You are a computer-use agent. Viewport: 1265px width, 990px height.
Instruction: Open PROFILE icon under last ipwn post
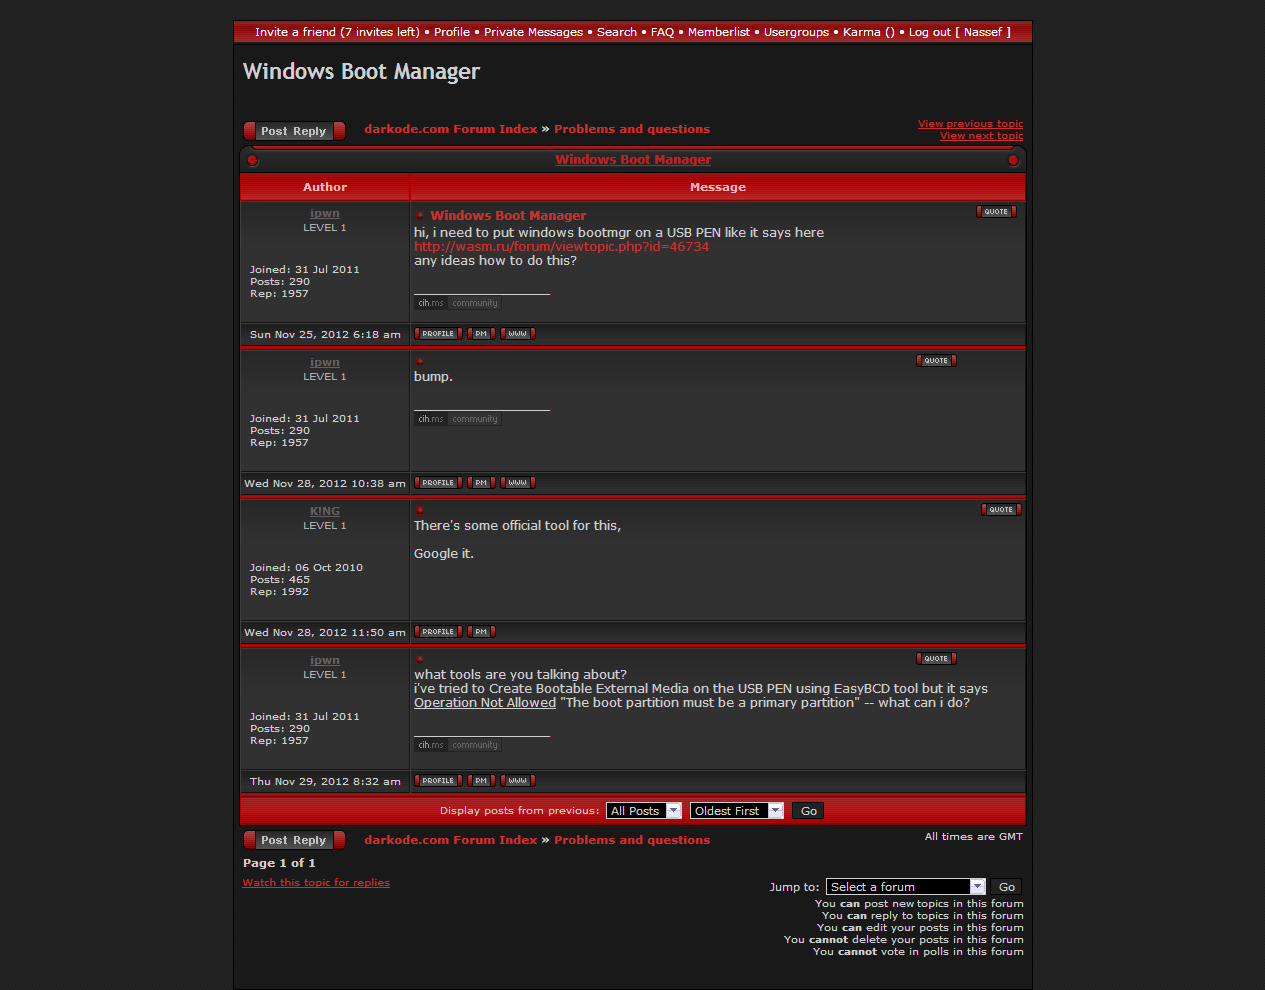pos(438,781)
